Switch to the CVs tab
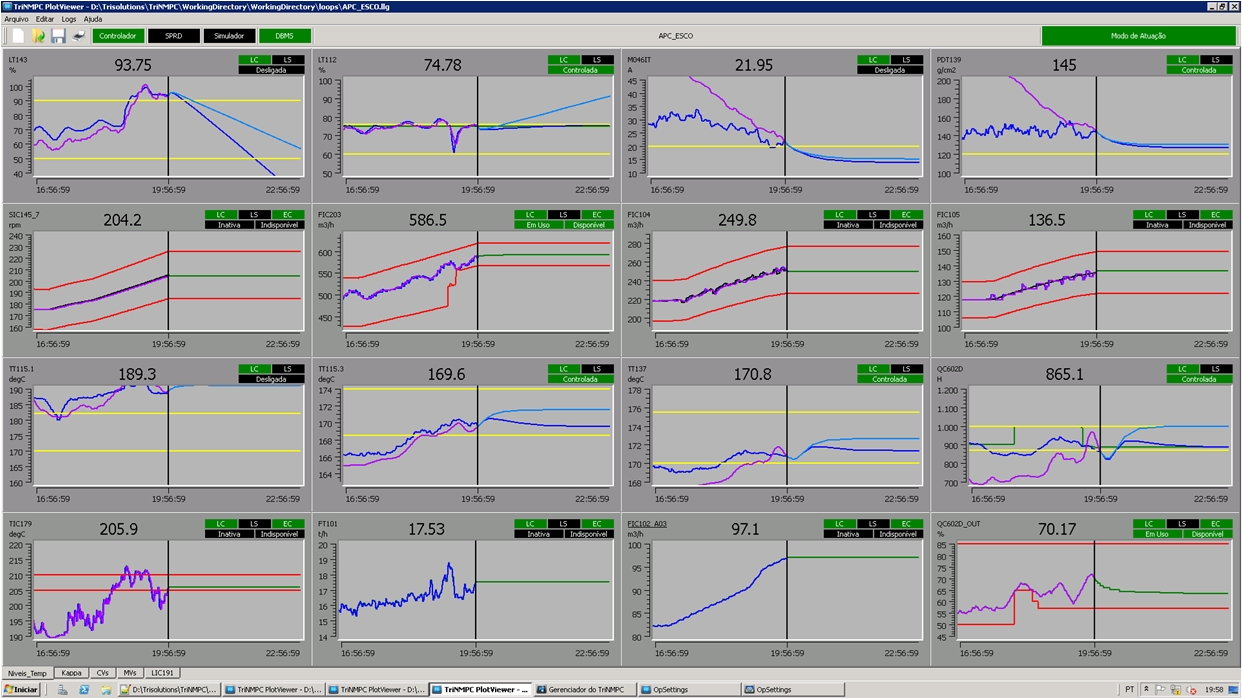 [x=103, y=673]
